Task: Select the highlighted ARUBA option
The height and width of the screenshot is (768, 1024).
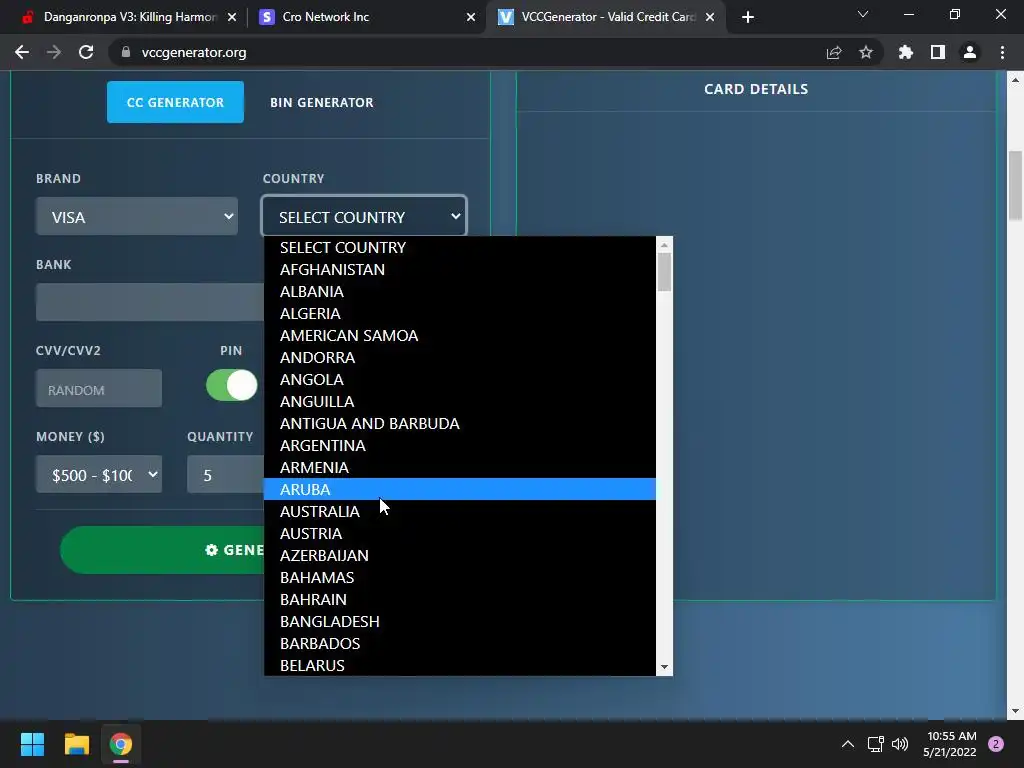Action: pos(459,489)
